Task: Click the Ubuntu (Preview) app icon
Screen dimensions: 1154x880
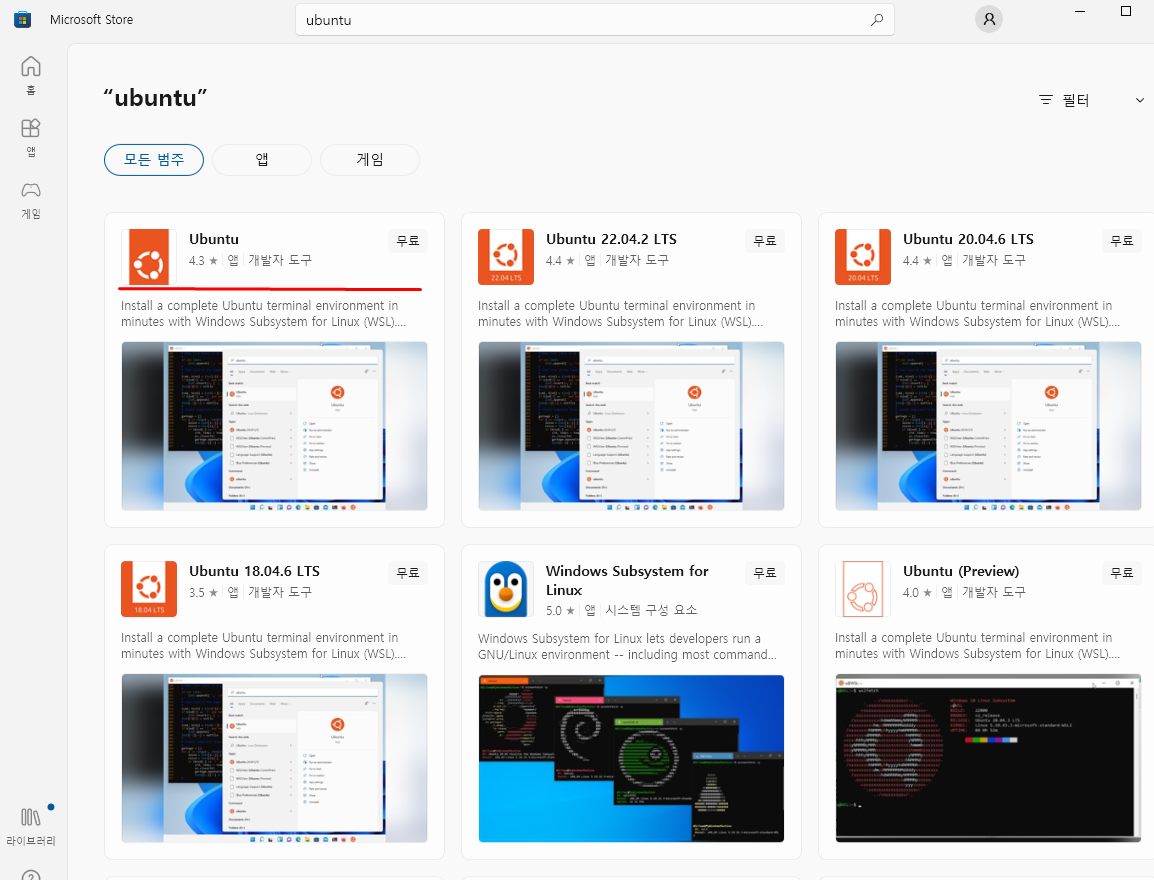Action: tap(863, 589)
